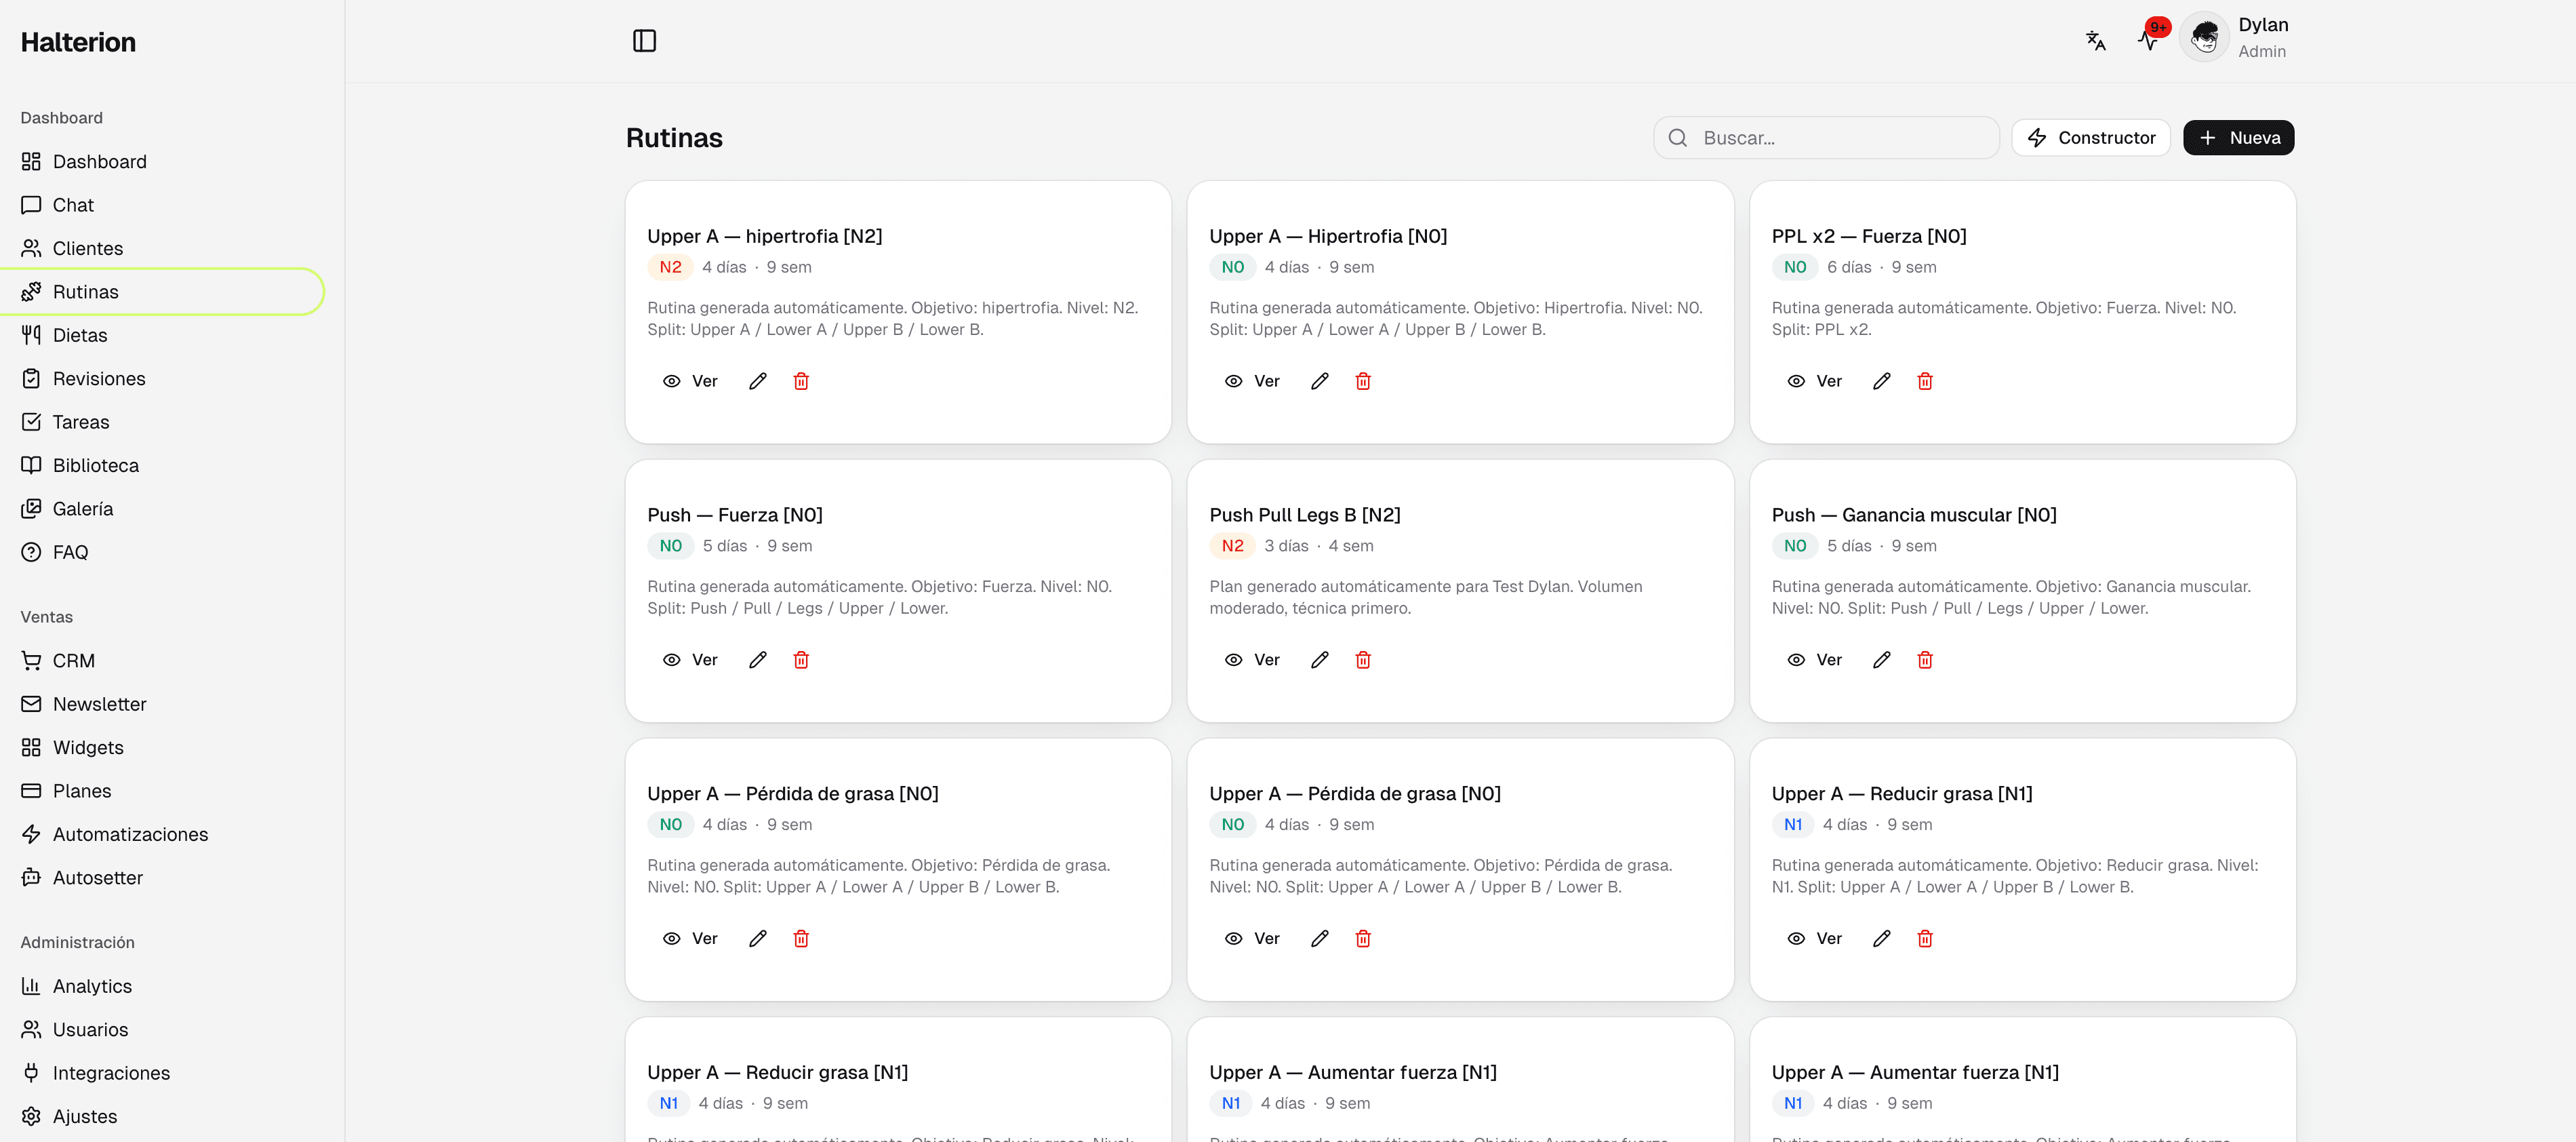
Task: Click the Galería images icon
Action: click(x=31, y=509)
